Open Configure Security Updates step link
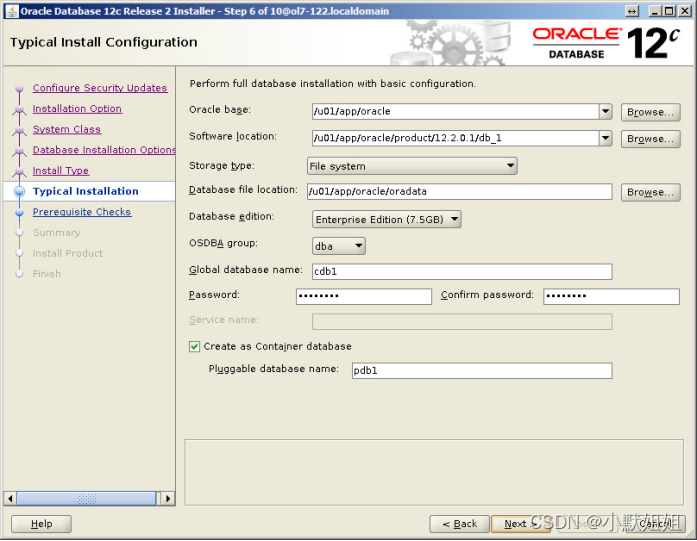The height and width of the screenshot is (541, 697). point(100,88)
